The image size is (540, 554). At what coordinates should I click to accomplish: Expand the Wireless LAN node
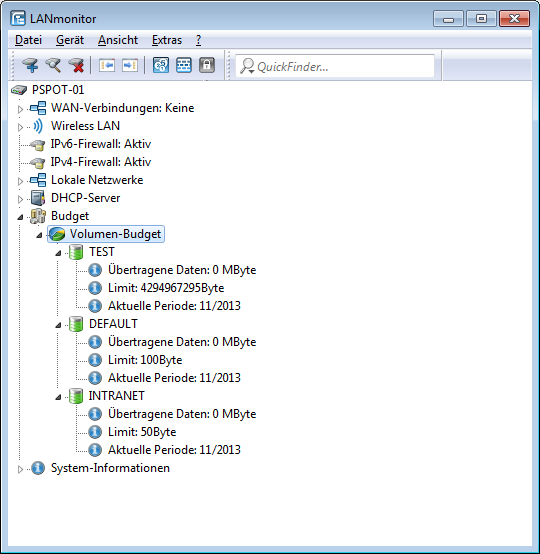(x=20, y=127)
